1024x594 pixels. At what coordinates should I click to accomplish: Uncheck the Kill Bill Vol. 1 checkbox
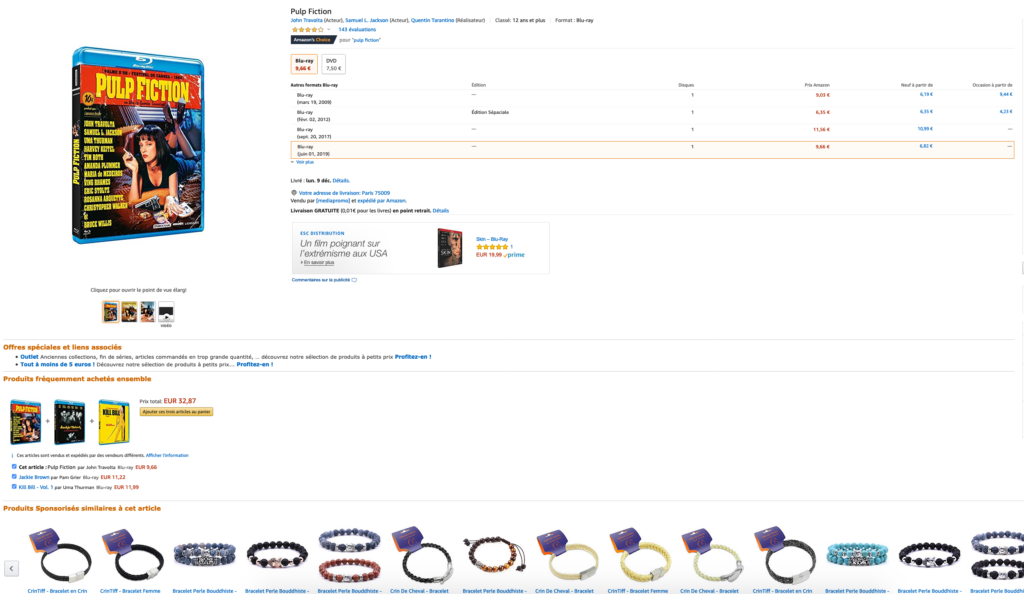[14, 486]
